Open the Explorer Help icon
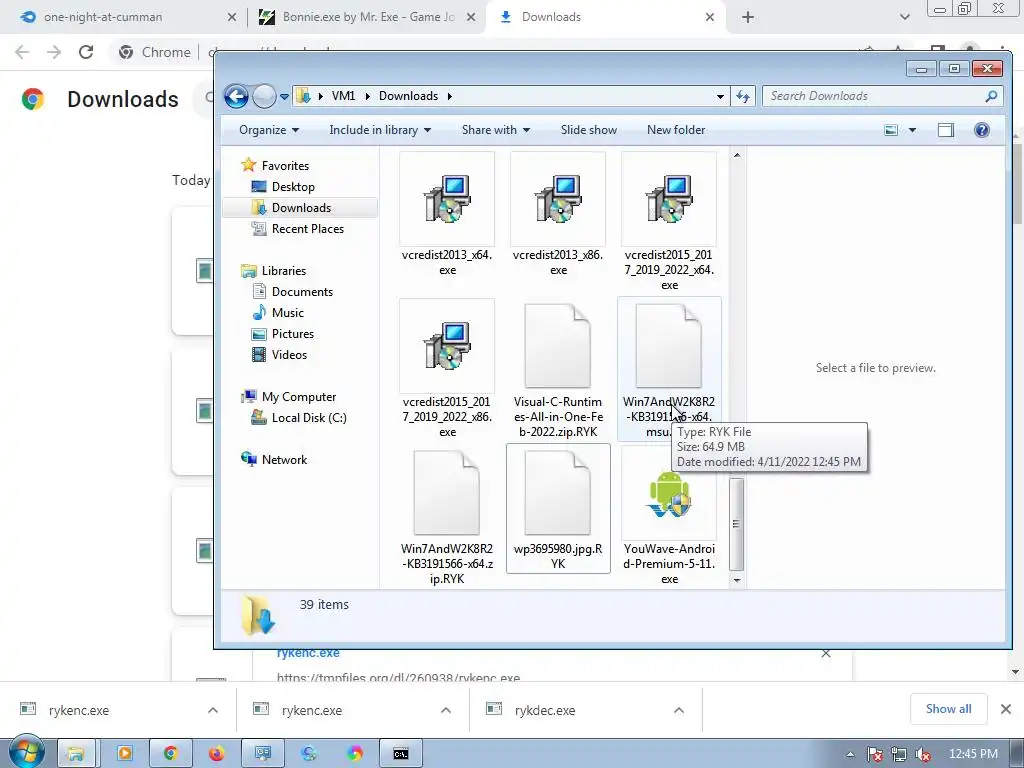The width and height of the screenshot is (1024, 768). [x=982, y=130]
